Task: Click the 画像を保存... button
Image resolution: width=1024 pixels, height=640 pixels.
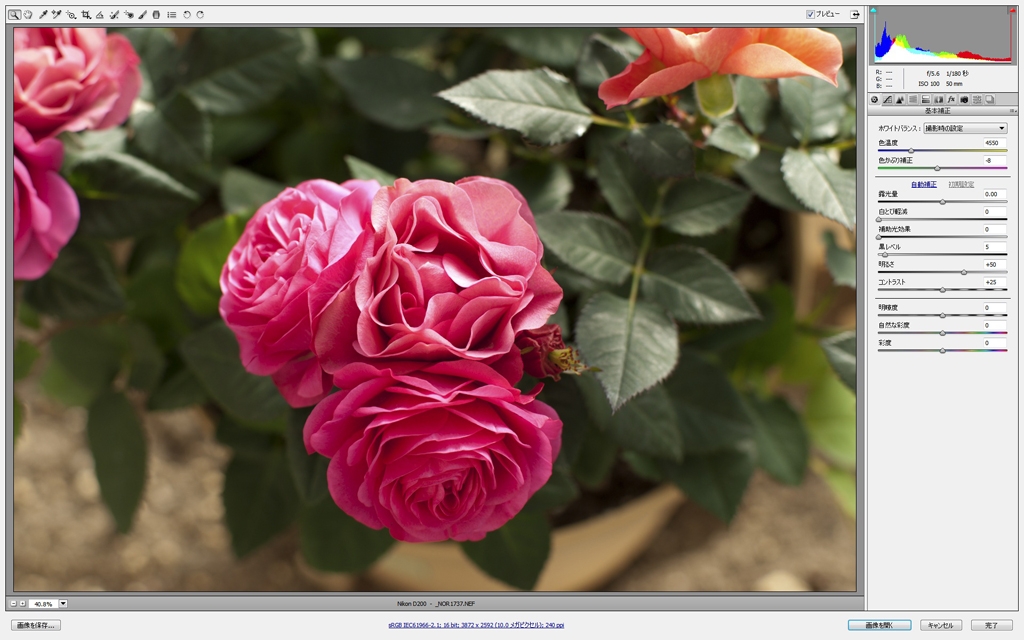Action: (x=36, y=625)
